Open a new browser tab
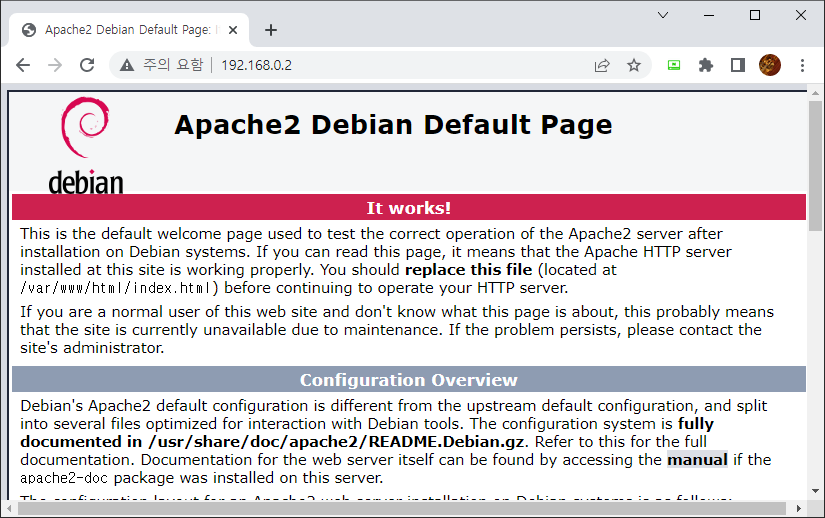Image resolution: width=825 pixels, height=518 pixels. click(271, 30)
